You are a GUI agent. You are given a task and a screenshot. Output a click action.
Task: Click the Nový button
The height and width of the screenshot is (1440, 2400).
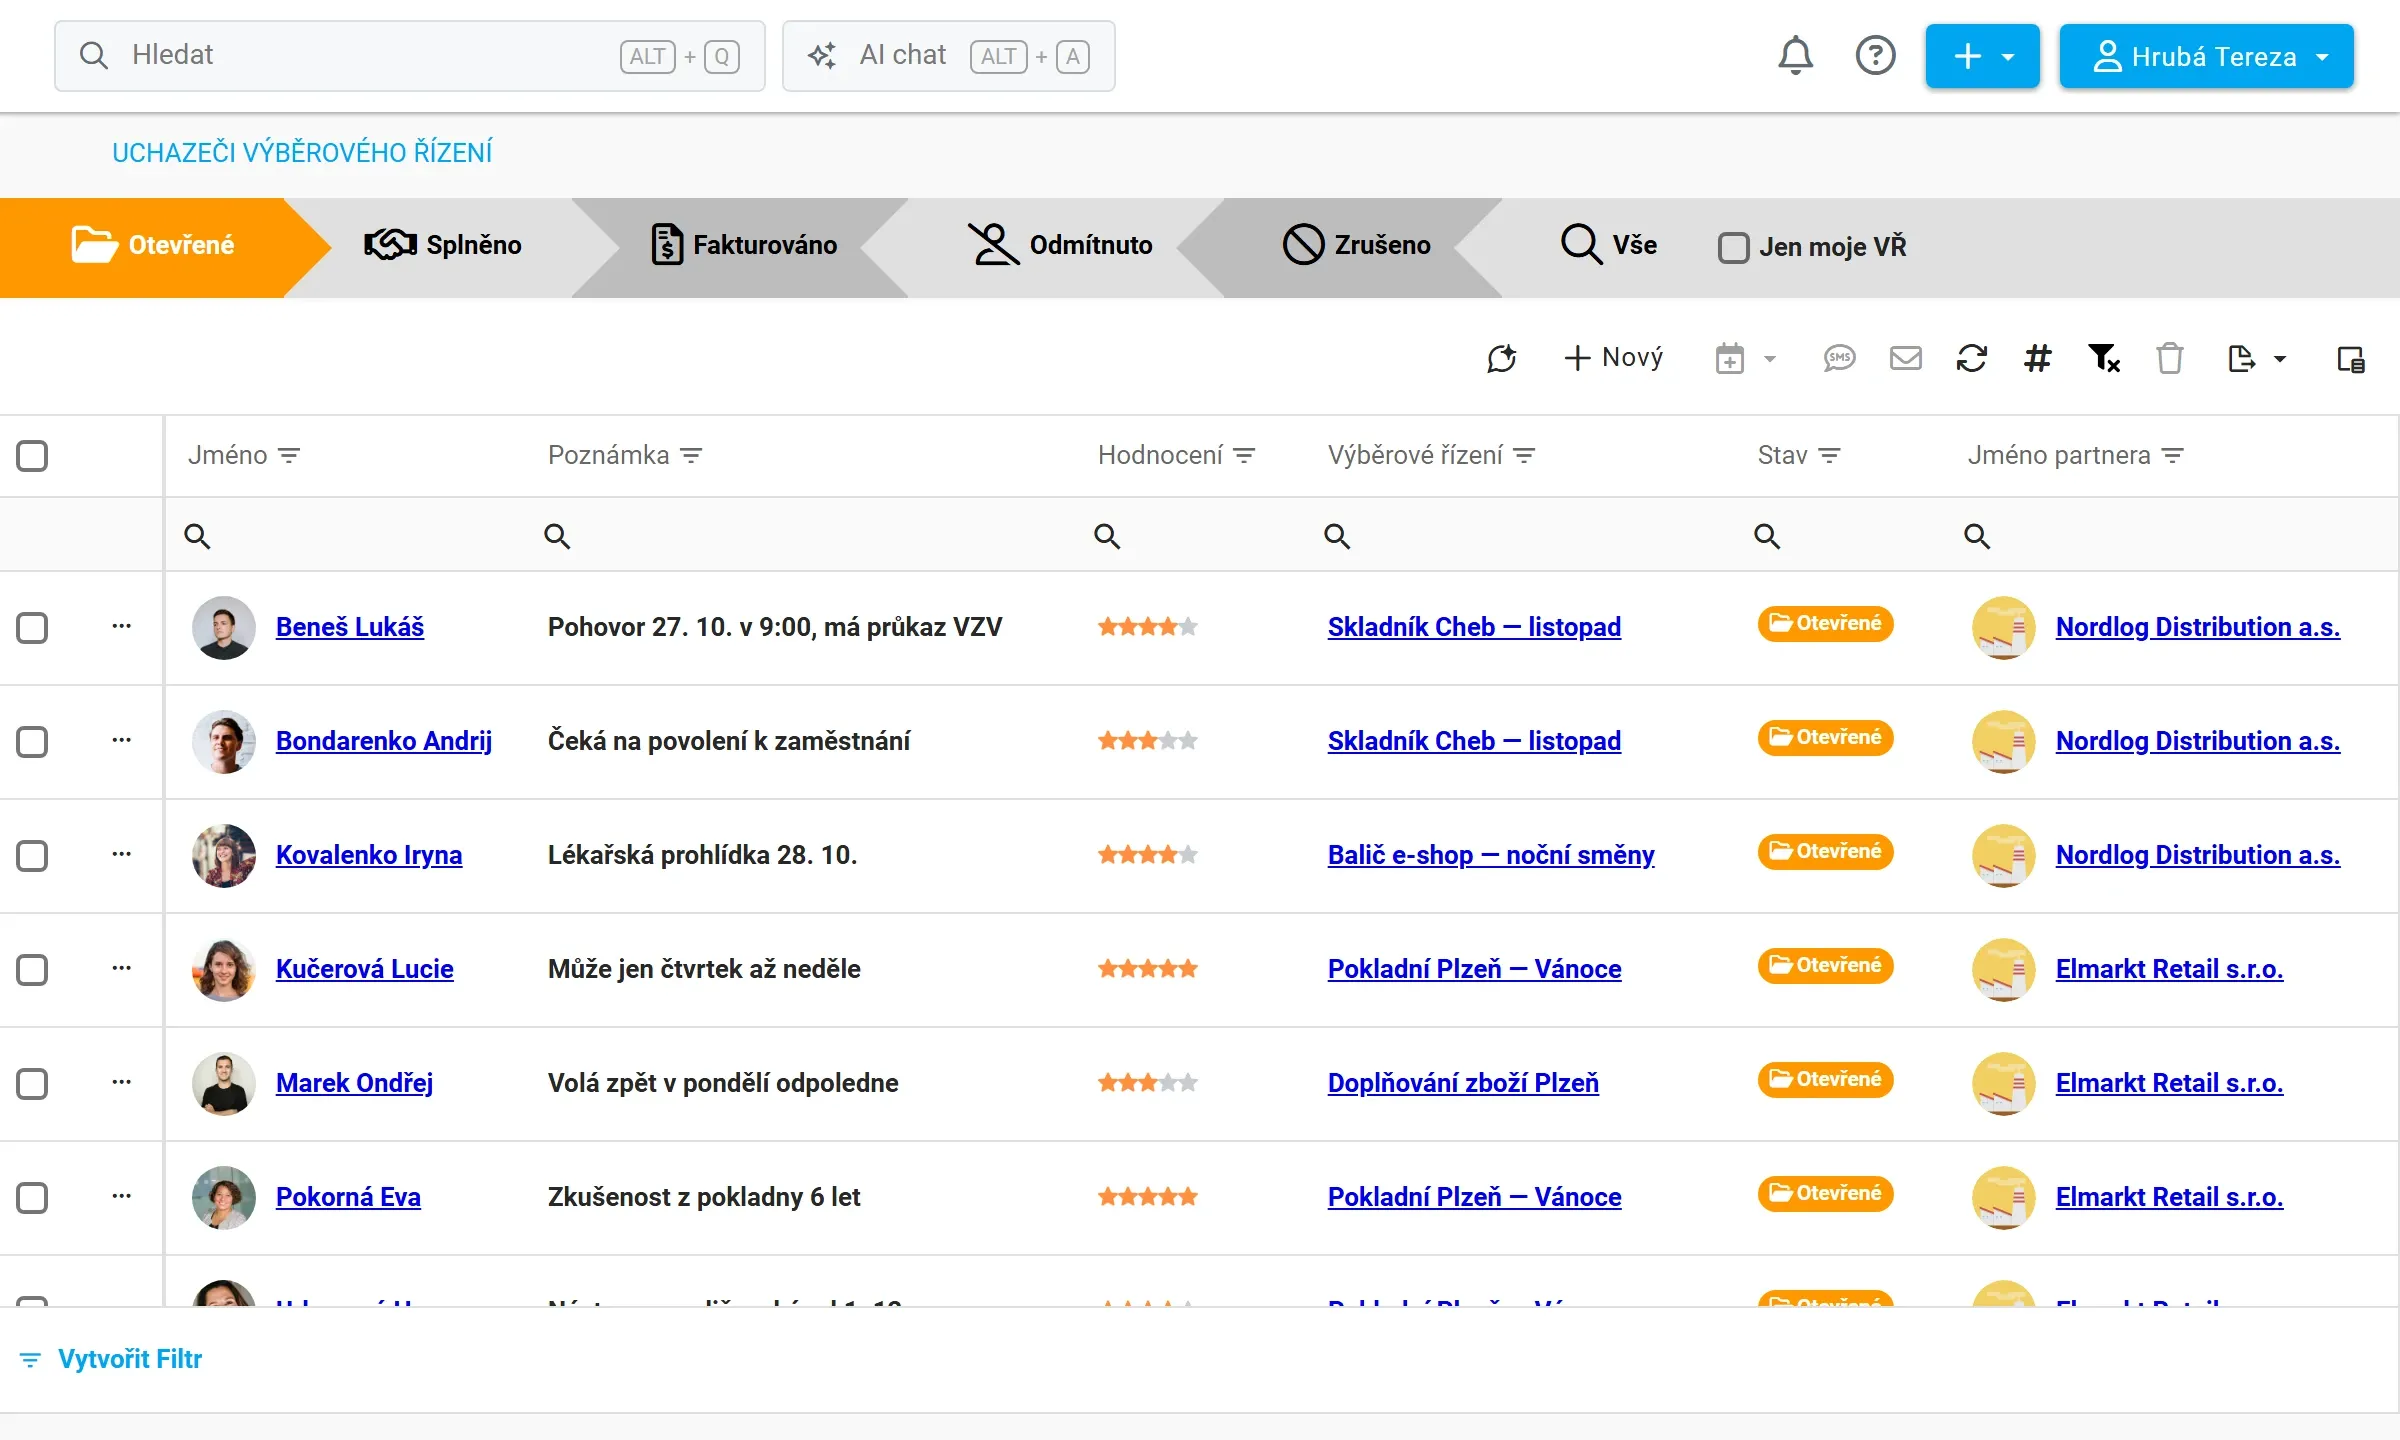tap(1612, 358)
